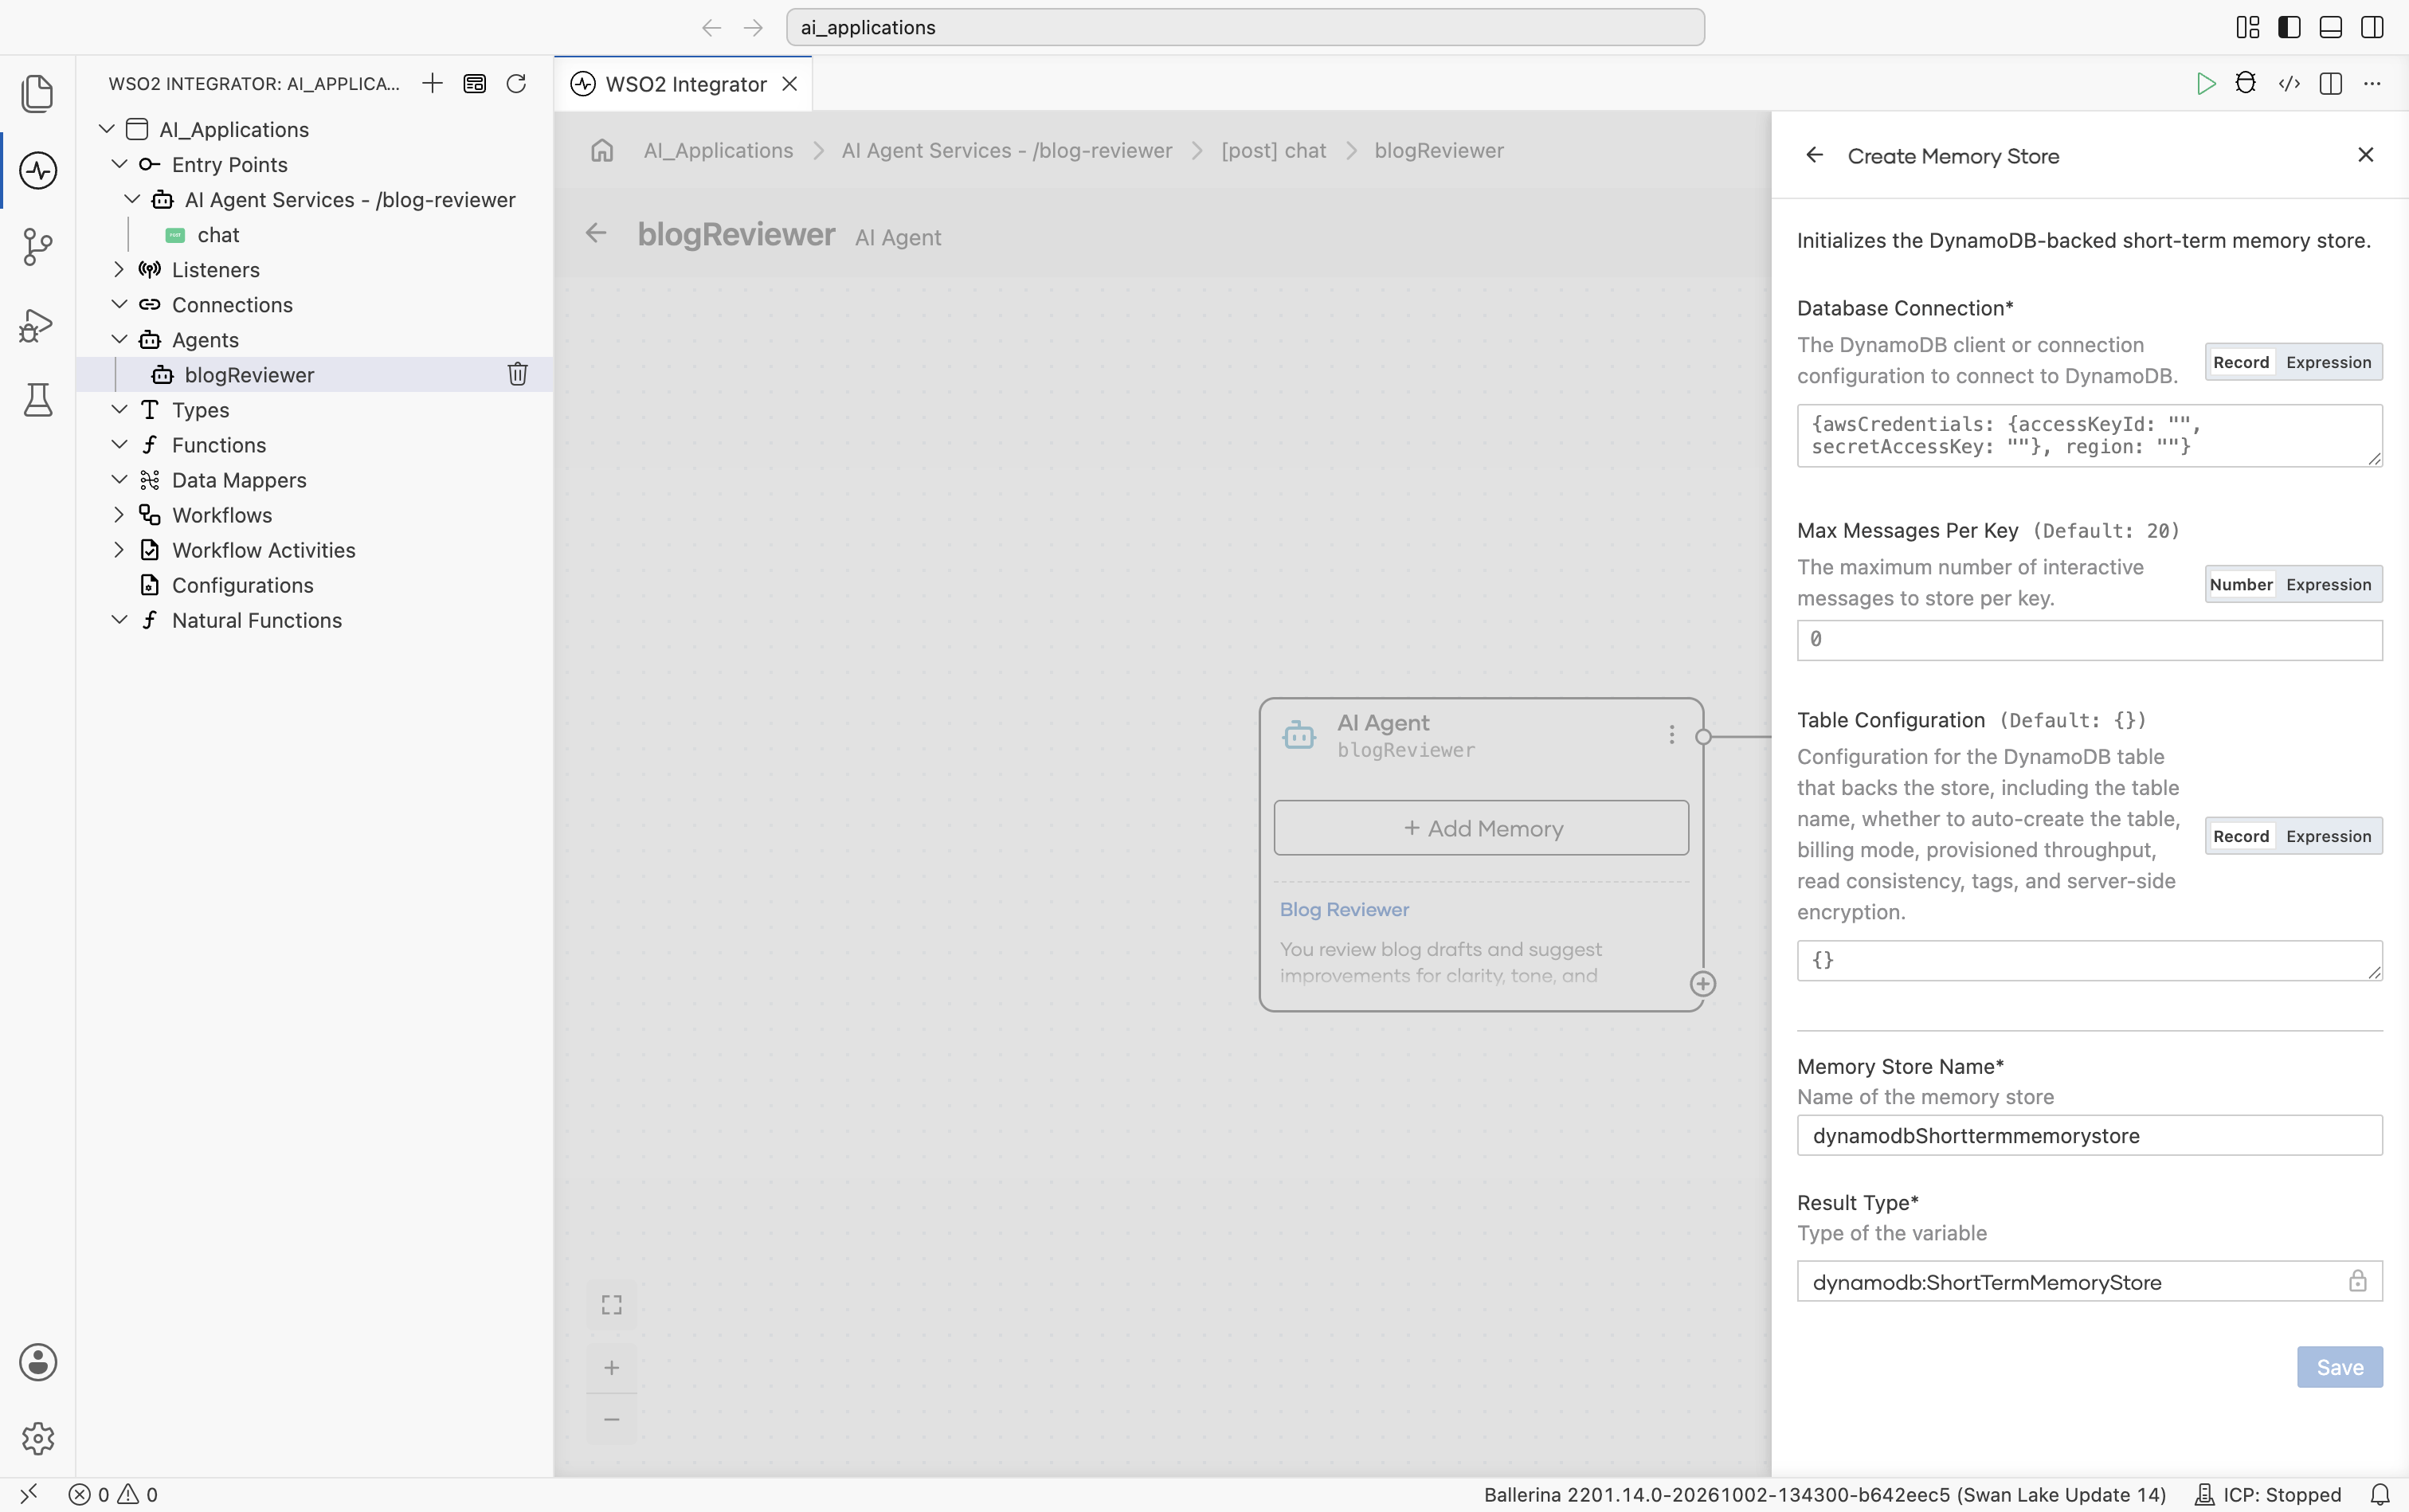Click the Add Memory button
2409x1512 pixels.
click(x=1481, y=827)
